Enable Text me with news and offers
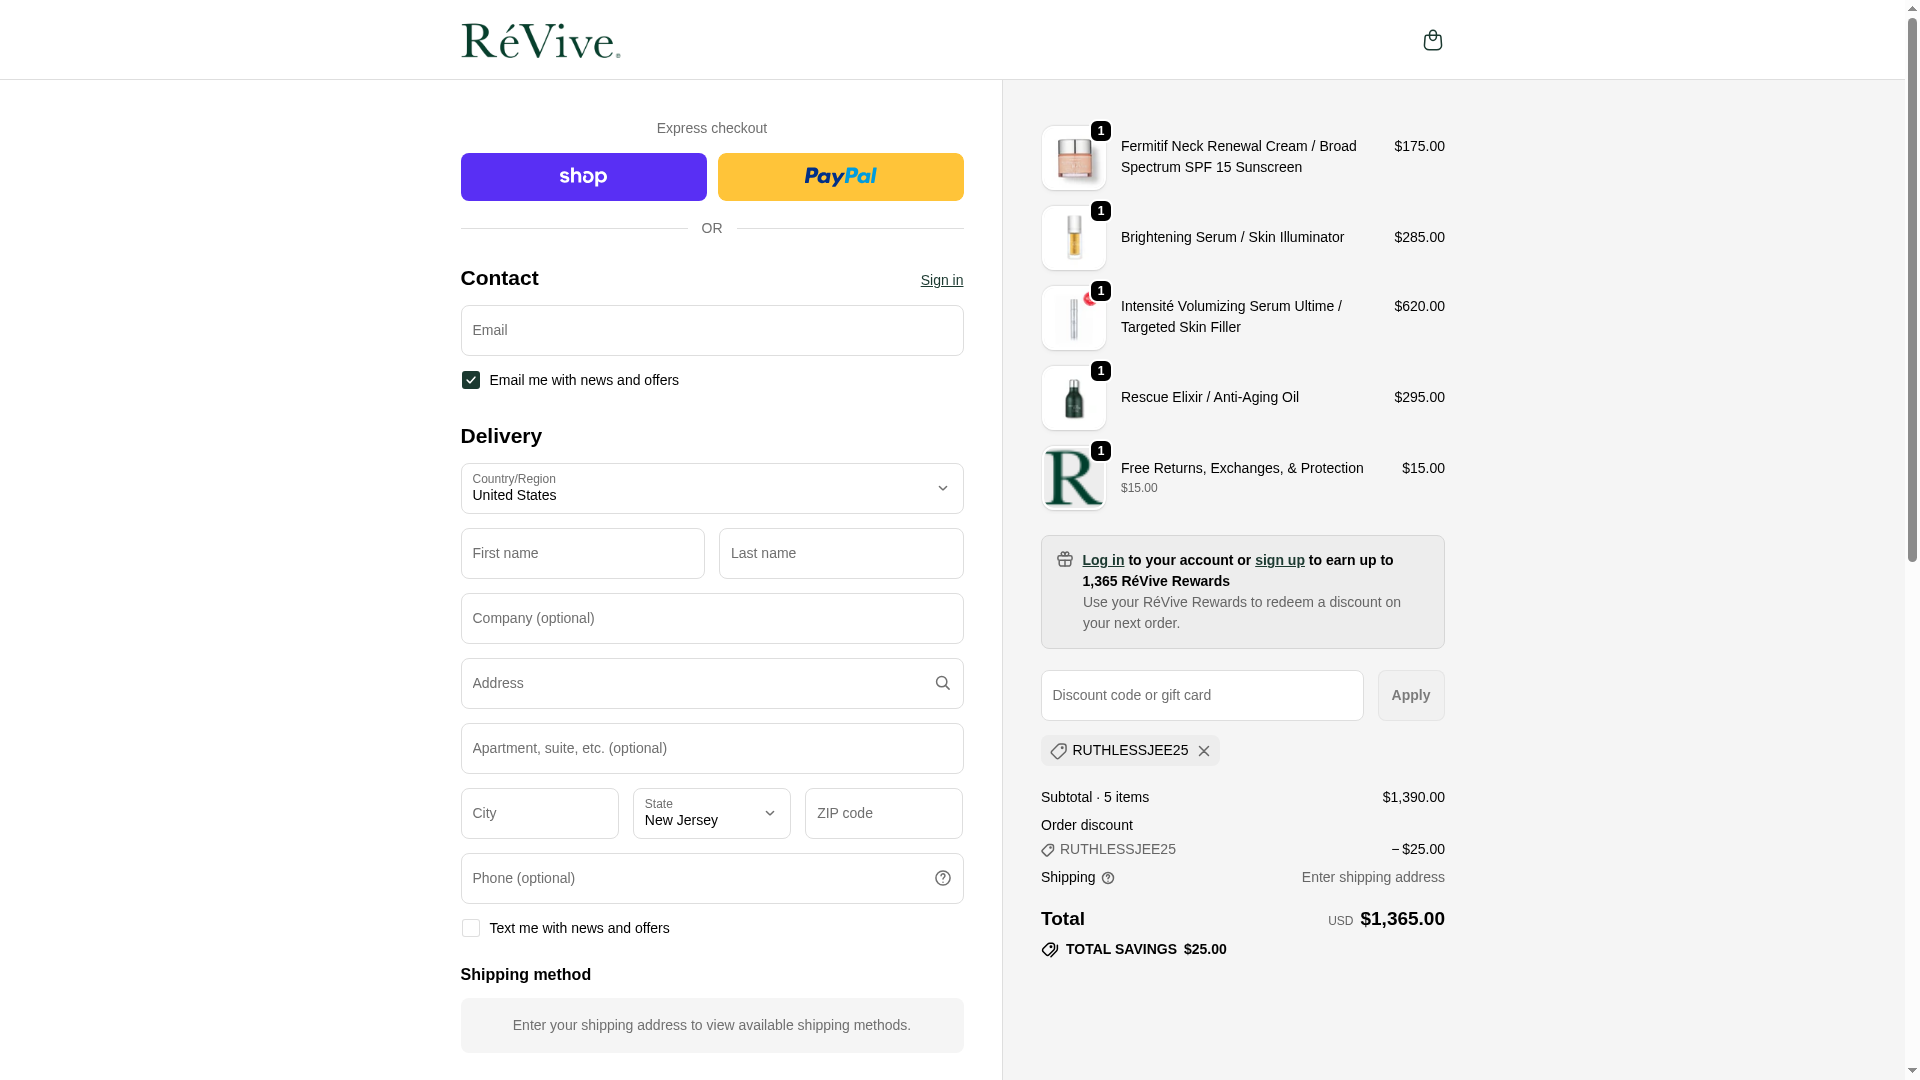This screenshot has height=1080, width=1920. [471, 928]
